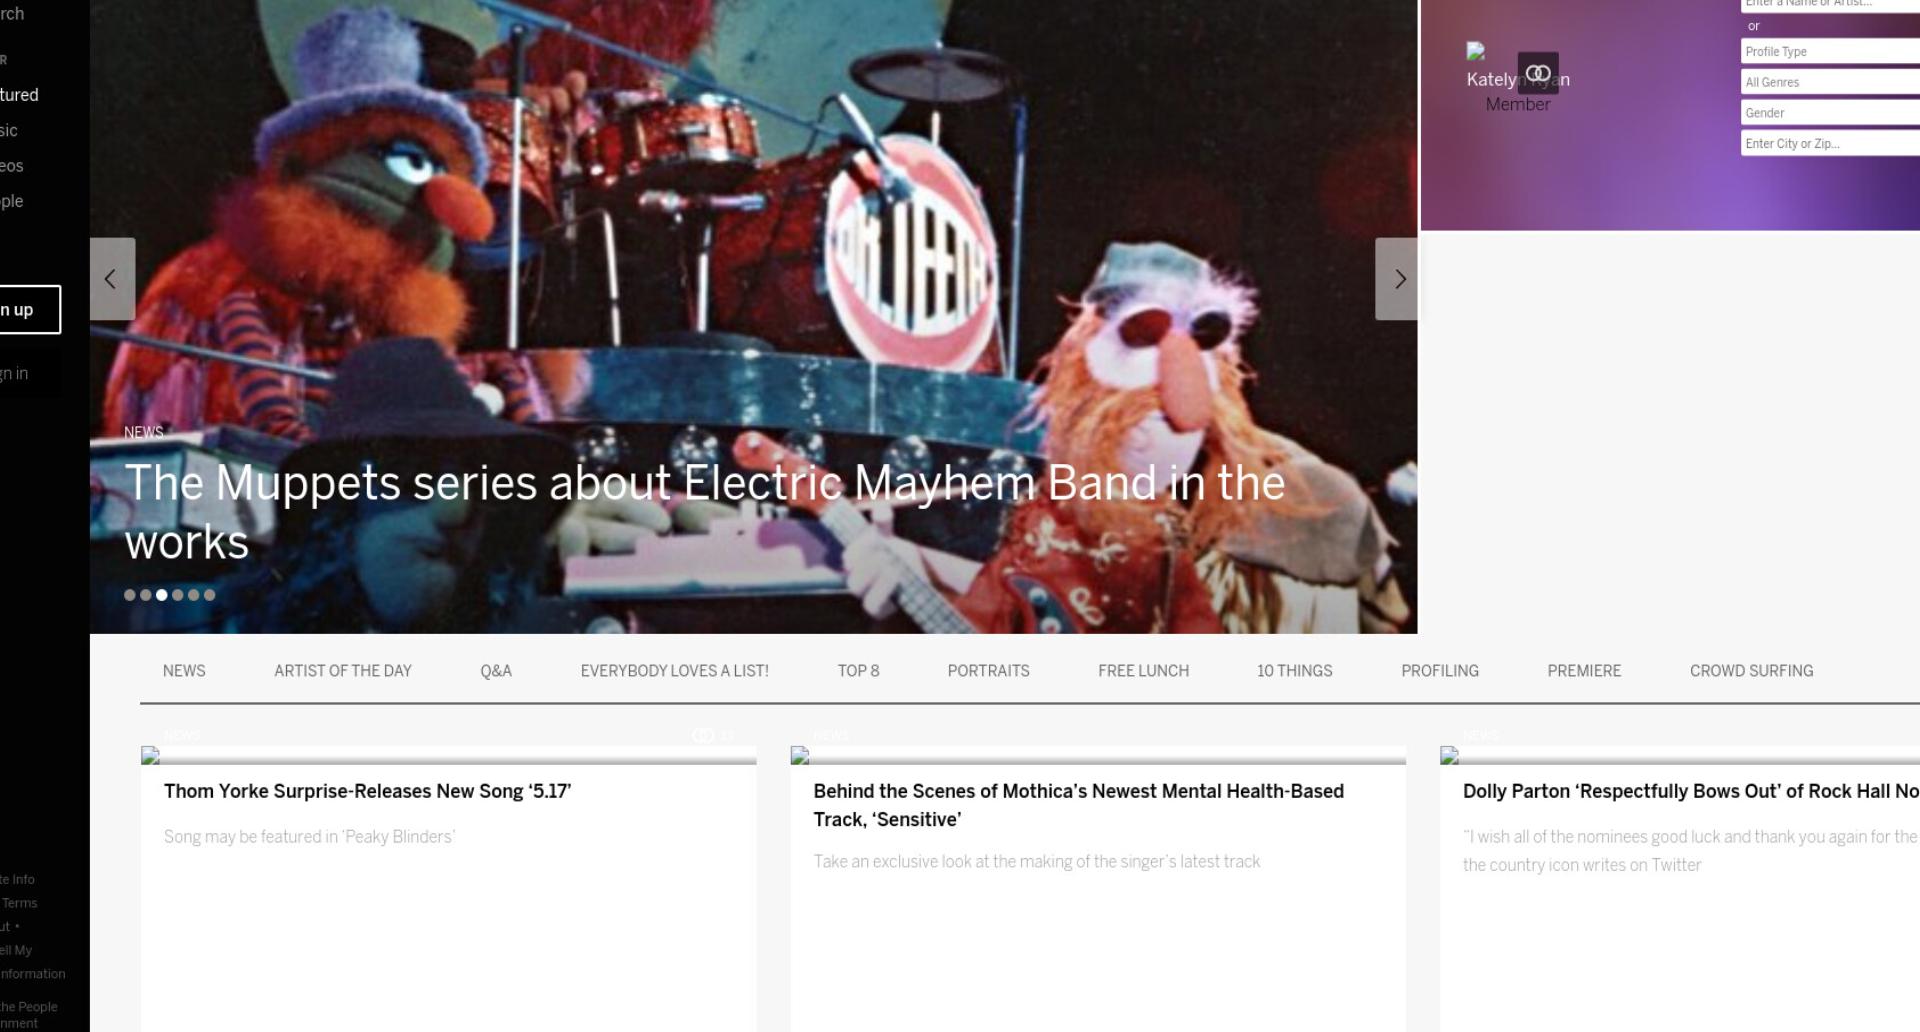Click the Sign up button
Image resolution: width=1920 pixels, height=1032 pixels.
30,310
